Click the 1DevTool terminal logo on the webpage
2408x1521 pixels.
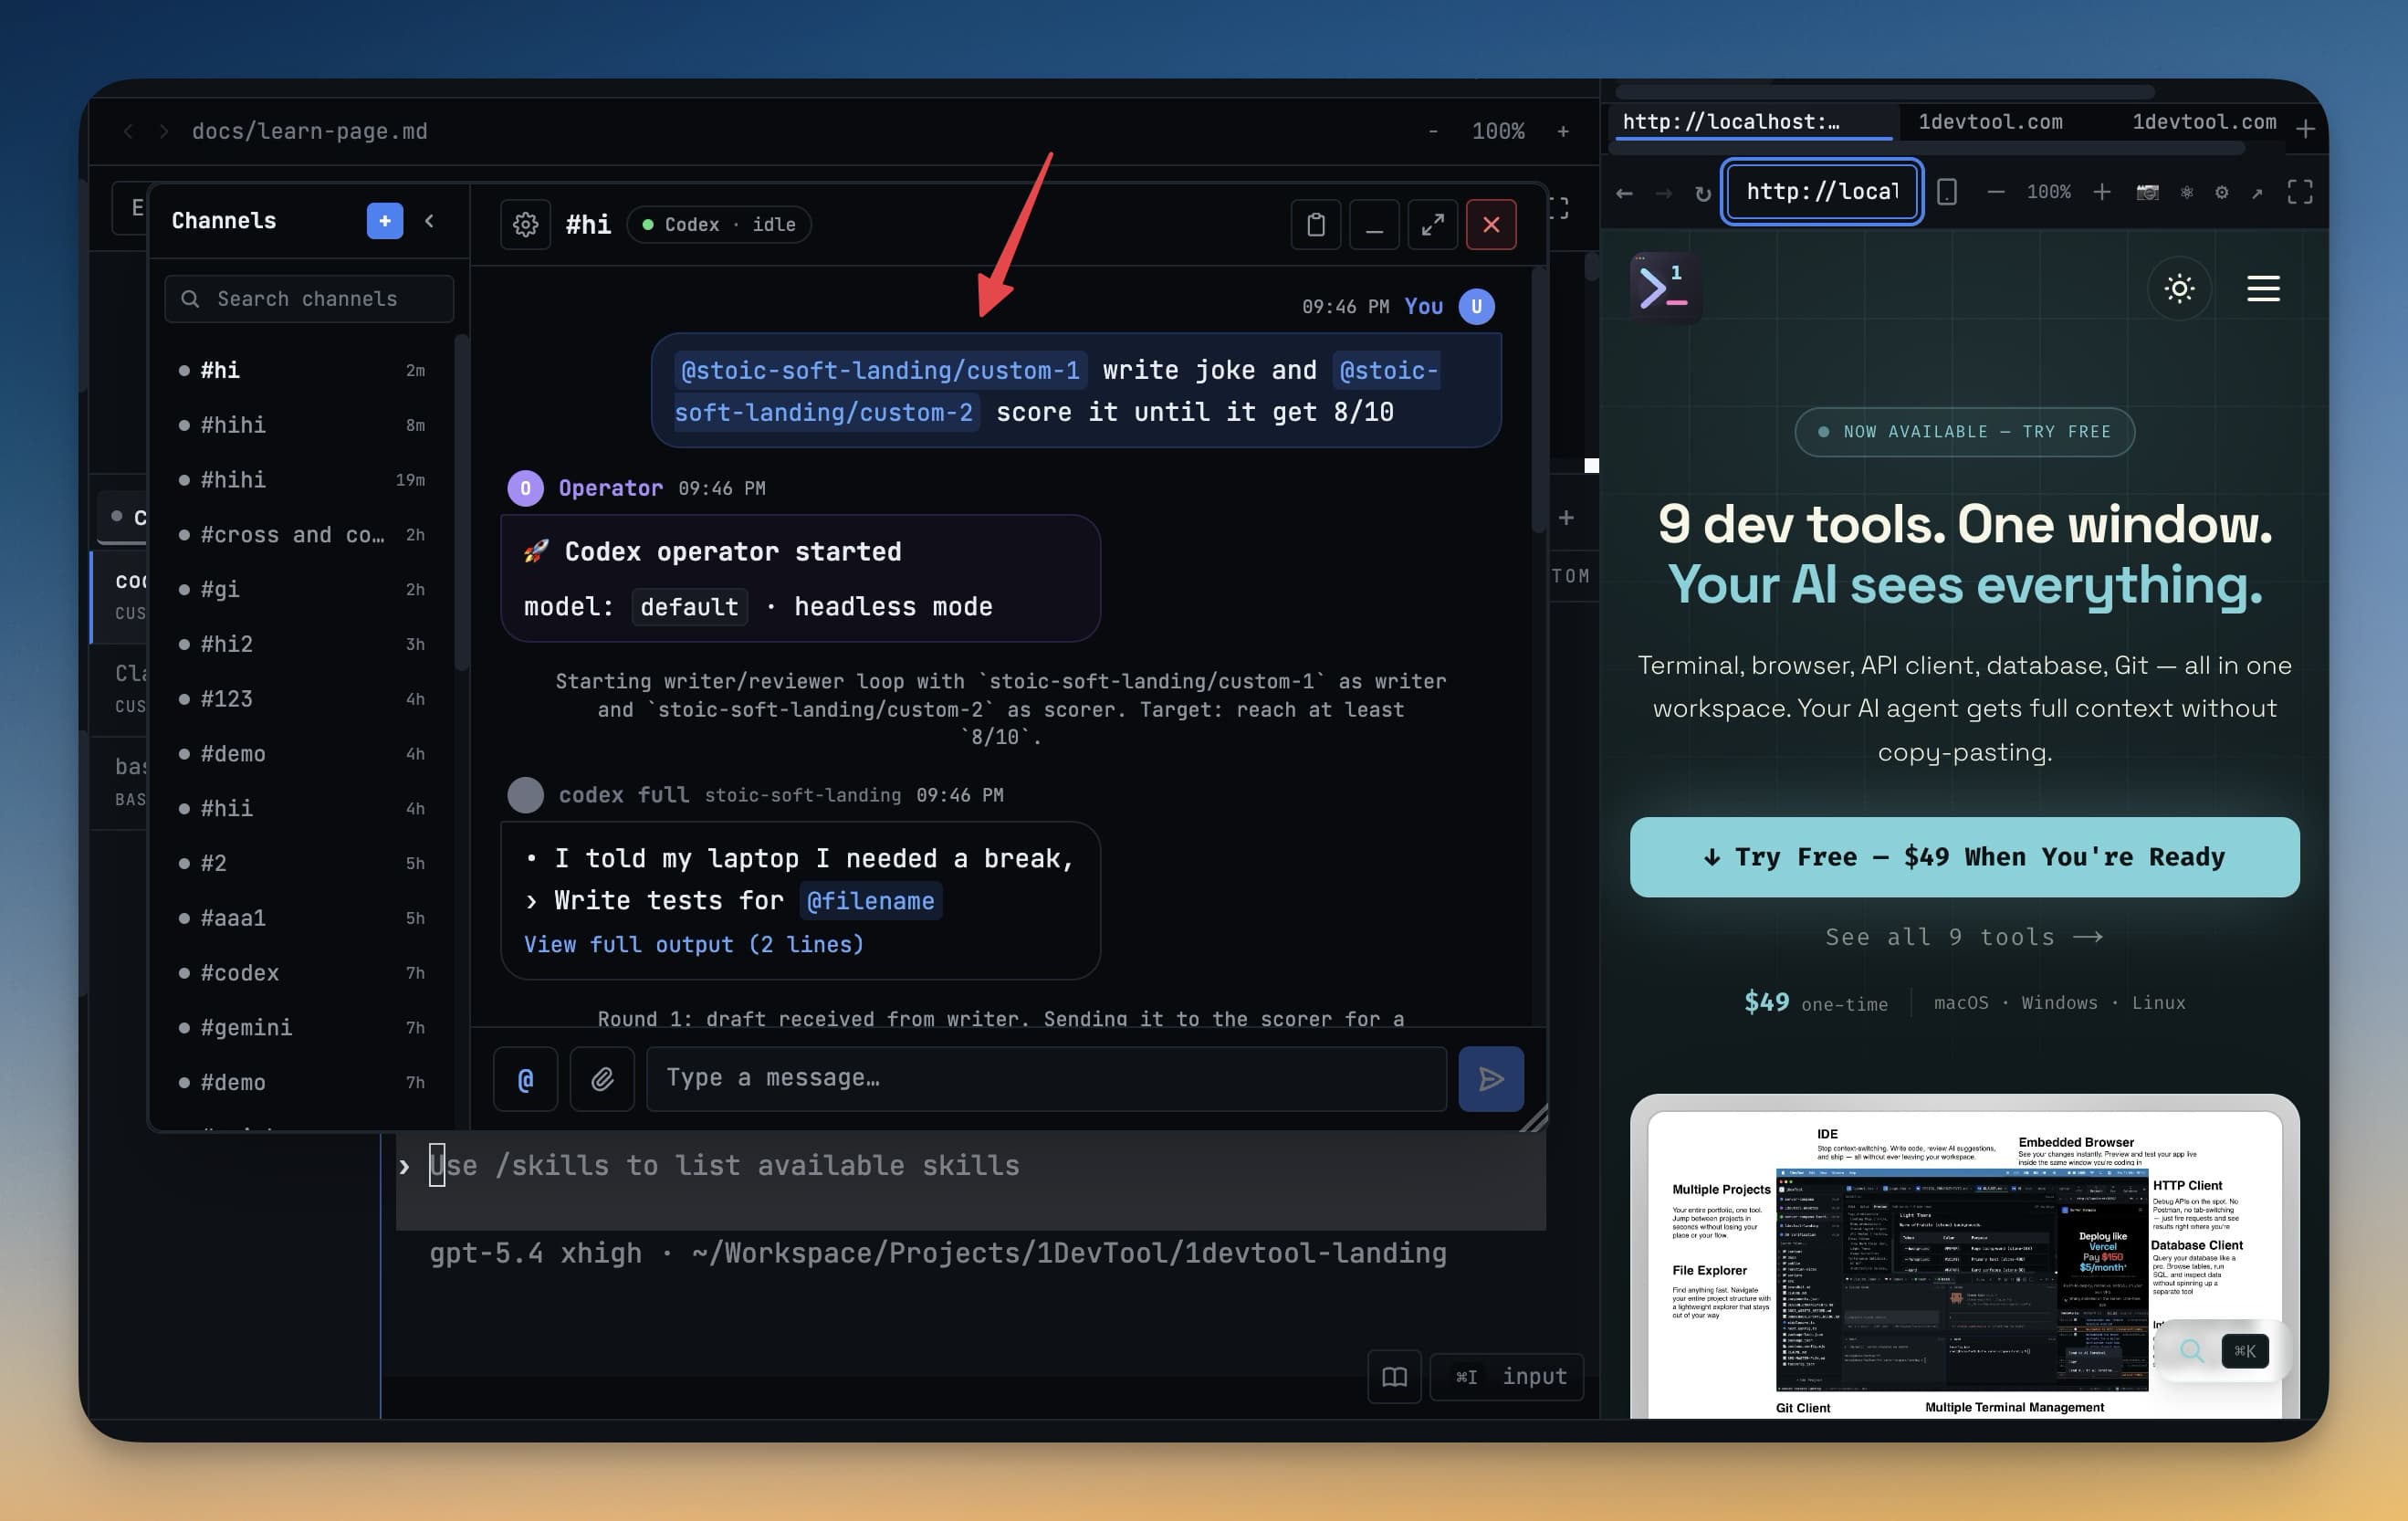click(x=1665, y=288)
